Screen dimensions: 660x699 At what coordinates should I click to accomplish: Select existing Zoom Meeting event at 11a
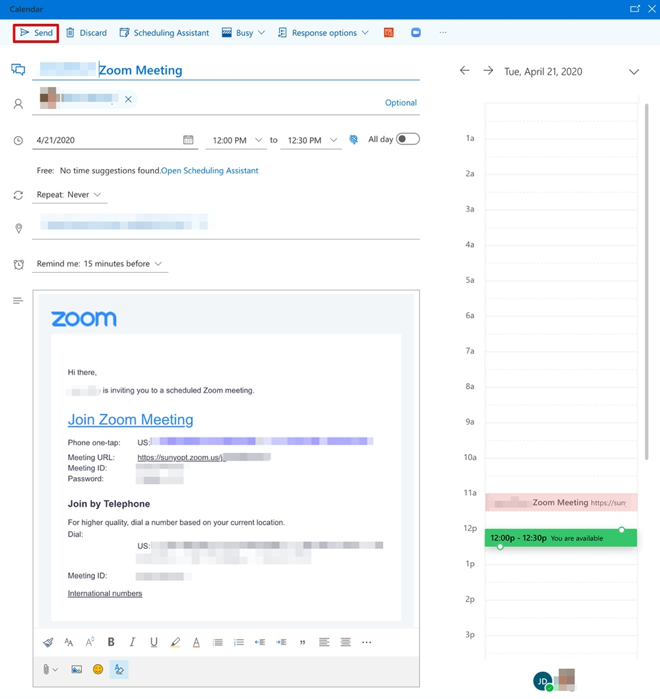pyautogui.click(x=561, y=502)
